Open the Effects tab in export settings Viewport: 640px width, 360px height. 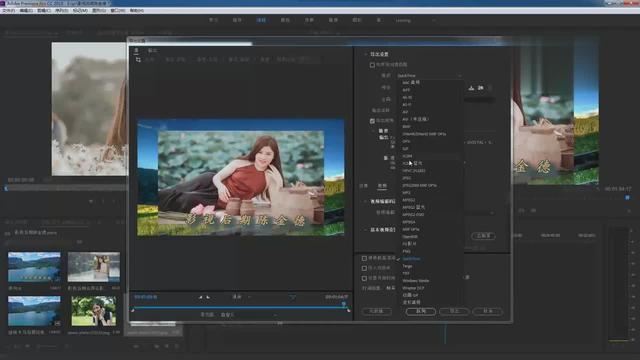click(x=363, y=186)
